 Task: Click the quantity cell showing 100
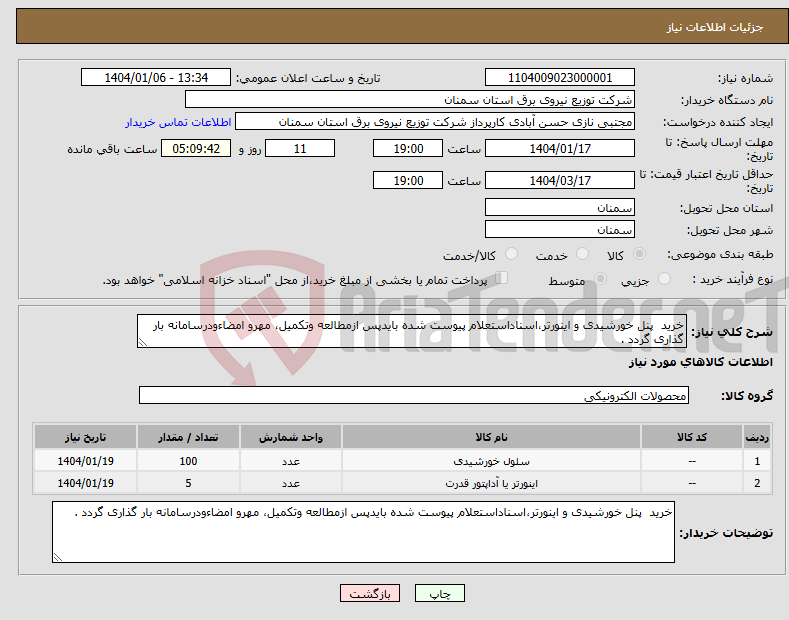[188, 461]
